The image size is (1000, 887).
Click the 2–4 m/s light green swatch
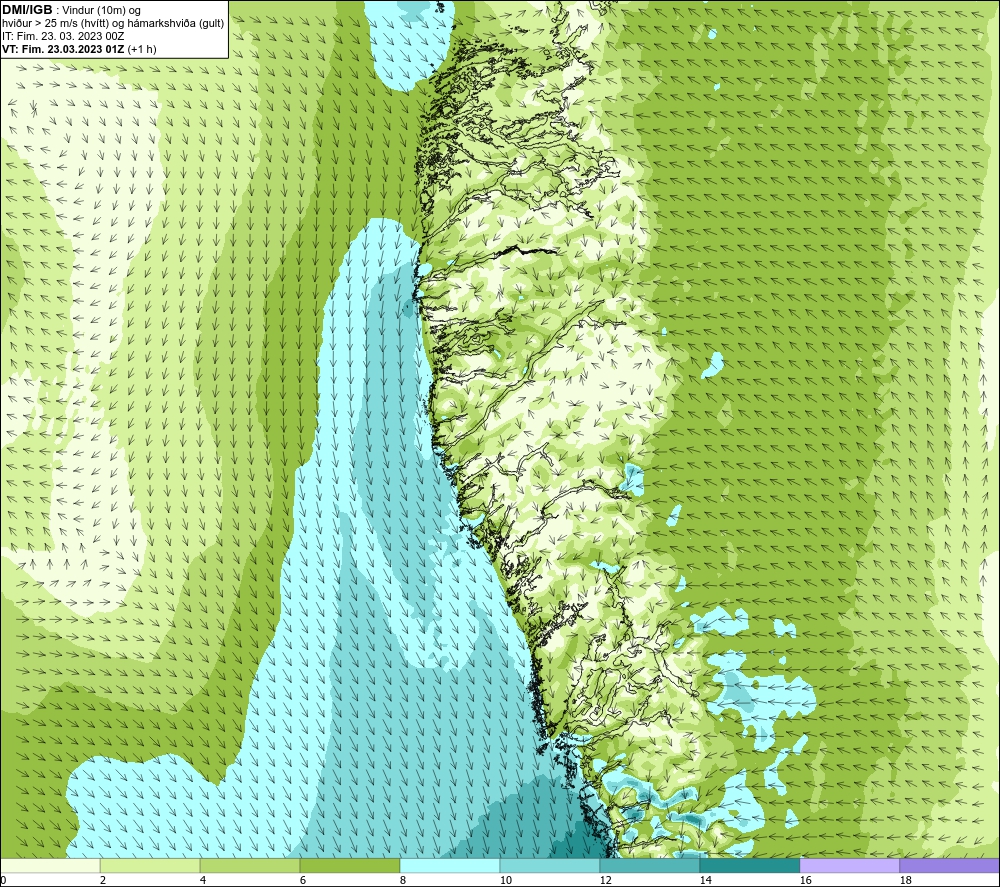pyautogui.click(x=150, y=865)
